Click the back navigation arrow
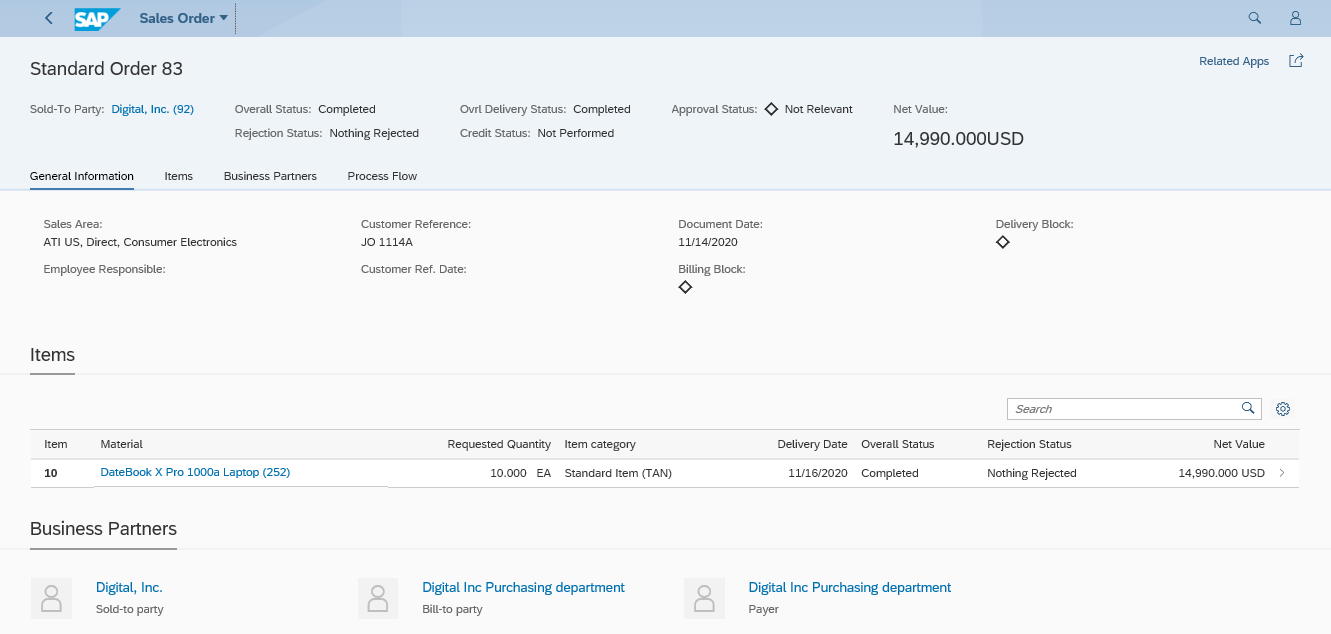The width and height of the screenshot is (1331, 634). click(x=49, y=18)
